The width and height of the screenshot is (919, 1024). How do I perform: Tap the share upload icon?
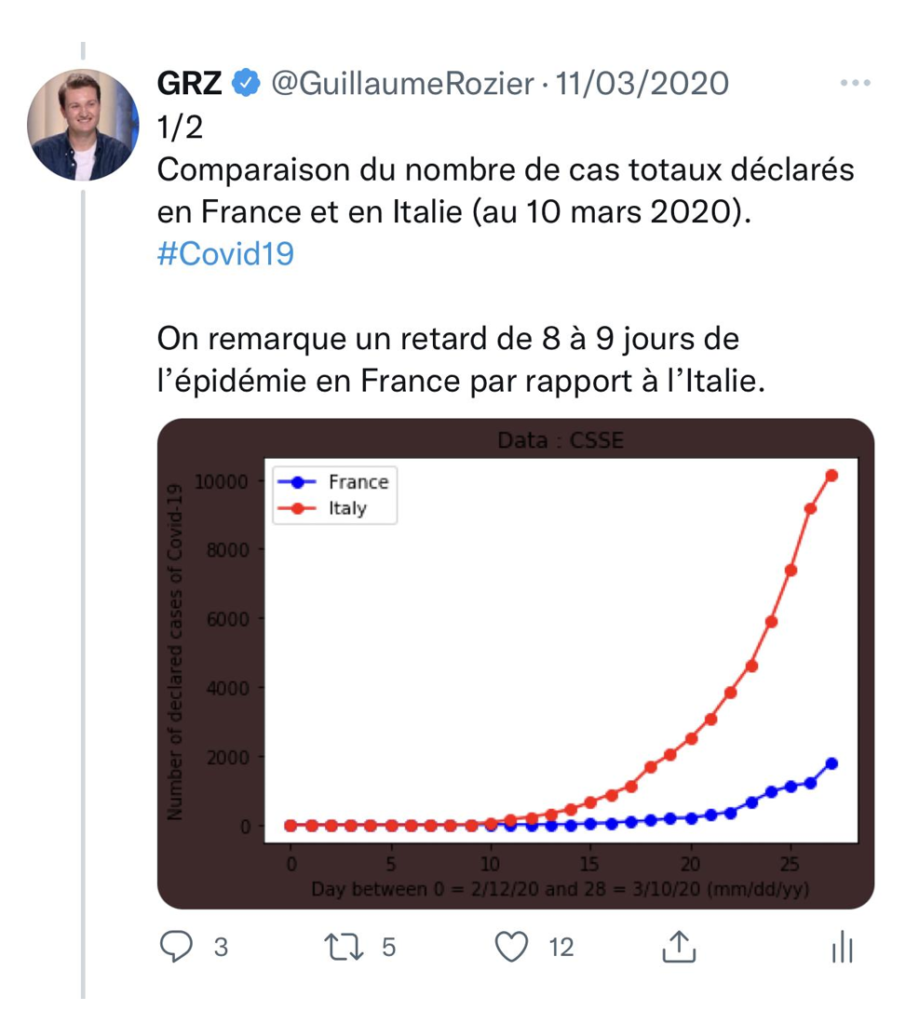pyautogui.click(x=679, y=947)
